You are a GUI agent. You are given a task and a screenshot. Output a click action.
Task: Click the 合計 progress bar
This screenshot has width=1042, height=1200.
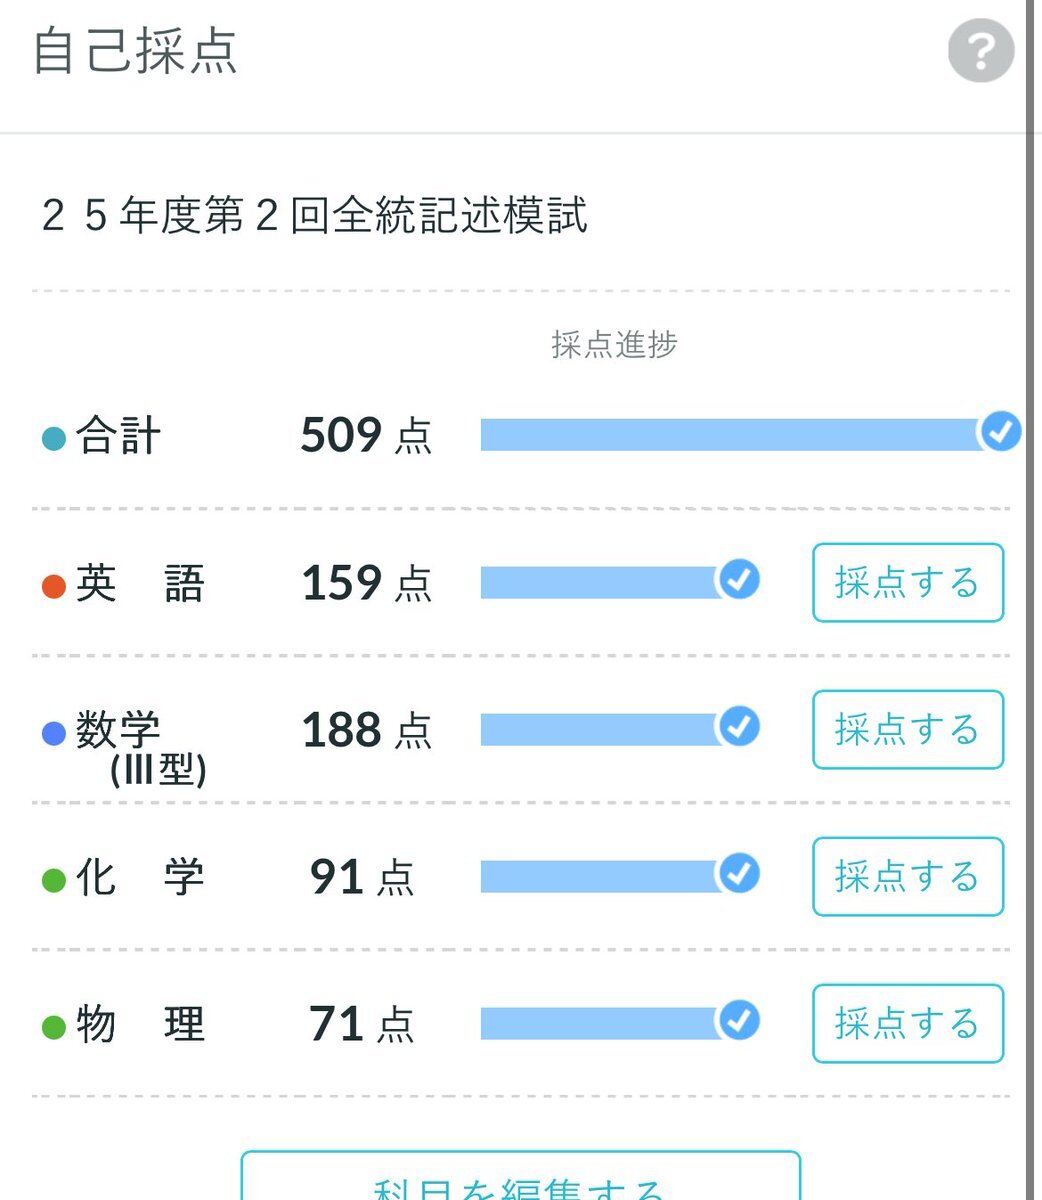[x=738, y=434]
